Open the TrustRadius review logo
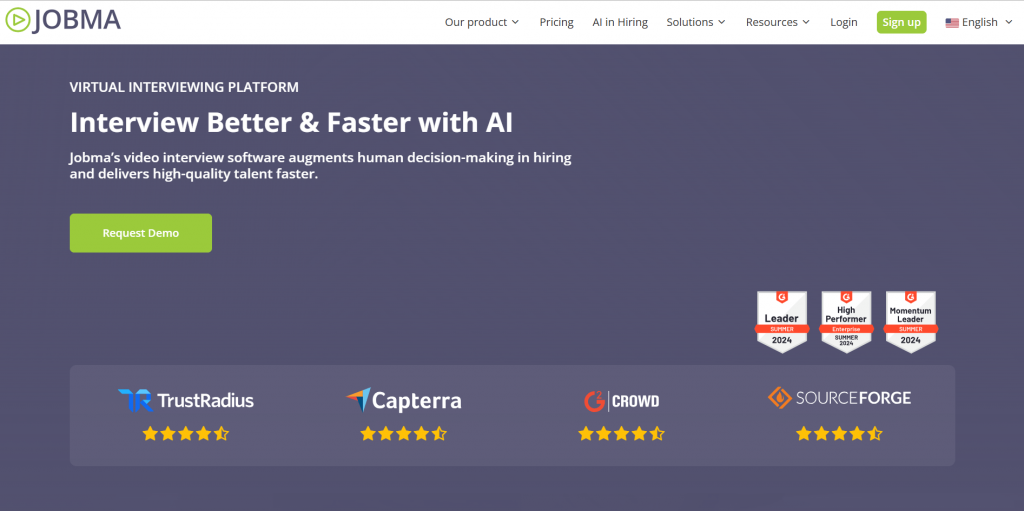Image resolution: width=1024 pixels, height=511 pixels. tap(186, 400)
